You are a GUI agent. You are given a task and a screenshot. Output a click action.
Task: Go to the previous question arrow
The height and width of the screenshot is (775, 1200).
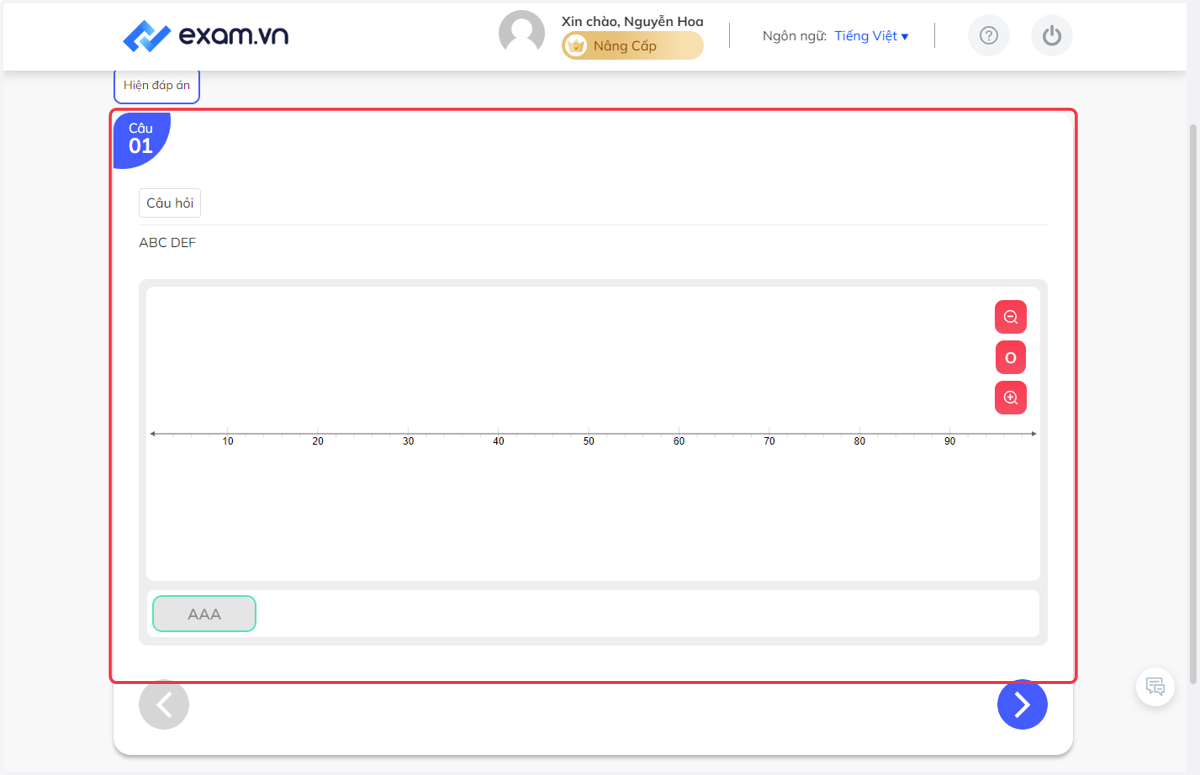click(x=164, y=705)
